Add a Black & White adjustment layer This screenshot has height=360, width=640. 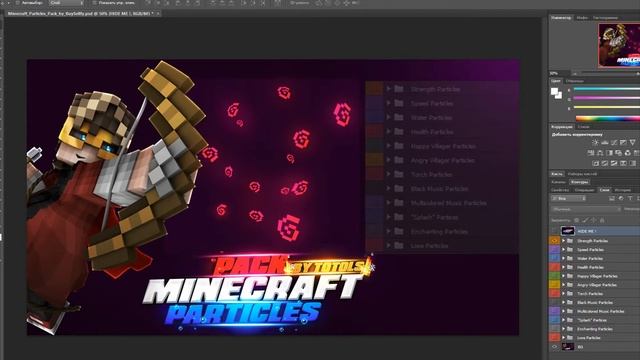tap(609, 153)
